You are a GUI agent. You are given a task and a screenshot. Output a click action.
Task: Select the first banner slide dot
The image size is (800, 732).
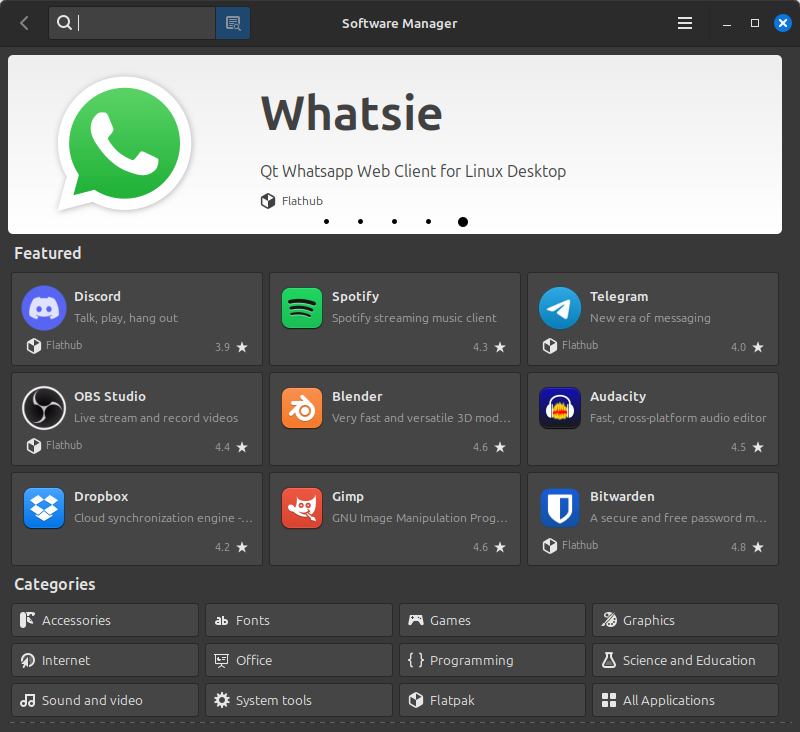pyautogui.click(x=327, y=221)
